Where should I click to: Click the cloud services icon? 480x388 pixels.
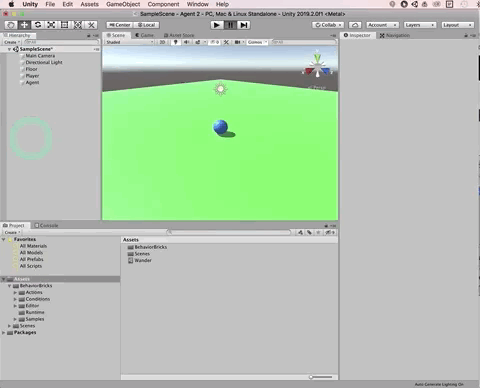point(355,25)
